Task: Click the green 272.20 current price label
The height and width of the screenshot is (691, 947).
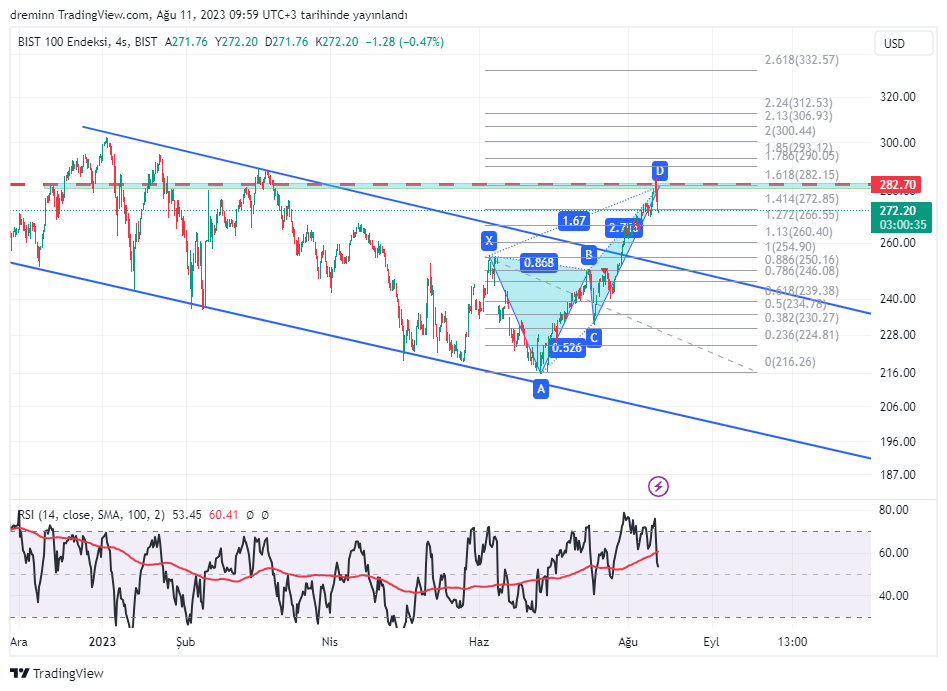Action: (900, 217)
